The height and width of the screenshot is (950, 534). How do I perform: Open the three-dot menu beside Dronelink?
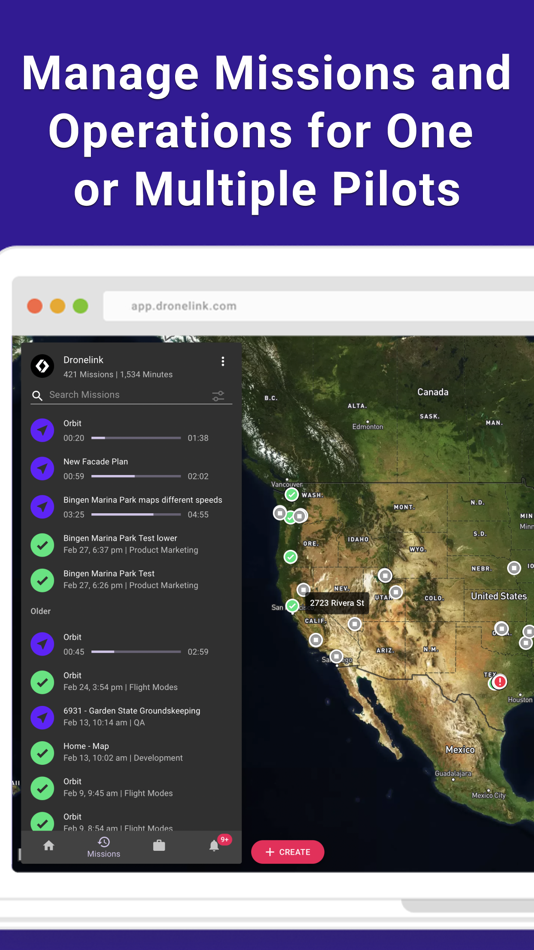[222, 361]
